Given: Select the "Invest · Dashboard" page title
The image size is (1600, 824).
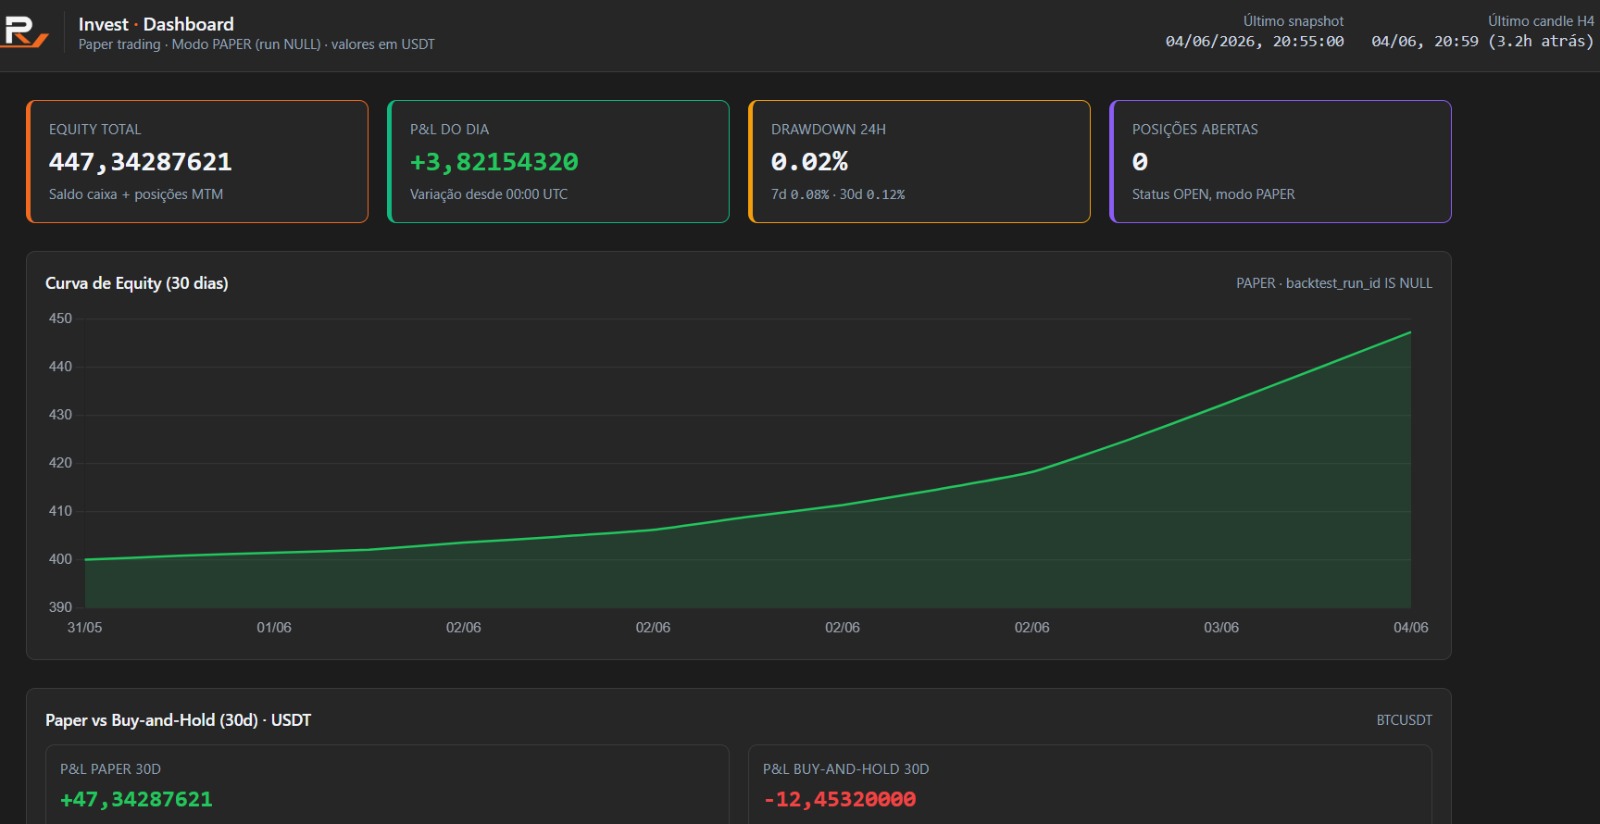Looking at the screenshot, I should coord(156,24).
